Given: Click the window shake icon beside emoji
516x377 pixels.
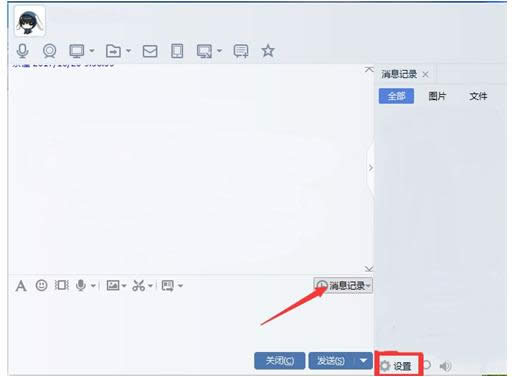Looking at the screenshot, I should click(x=61, y=285).
